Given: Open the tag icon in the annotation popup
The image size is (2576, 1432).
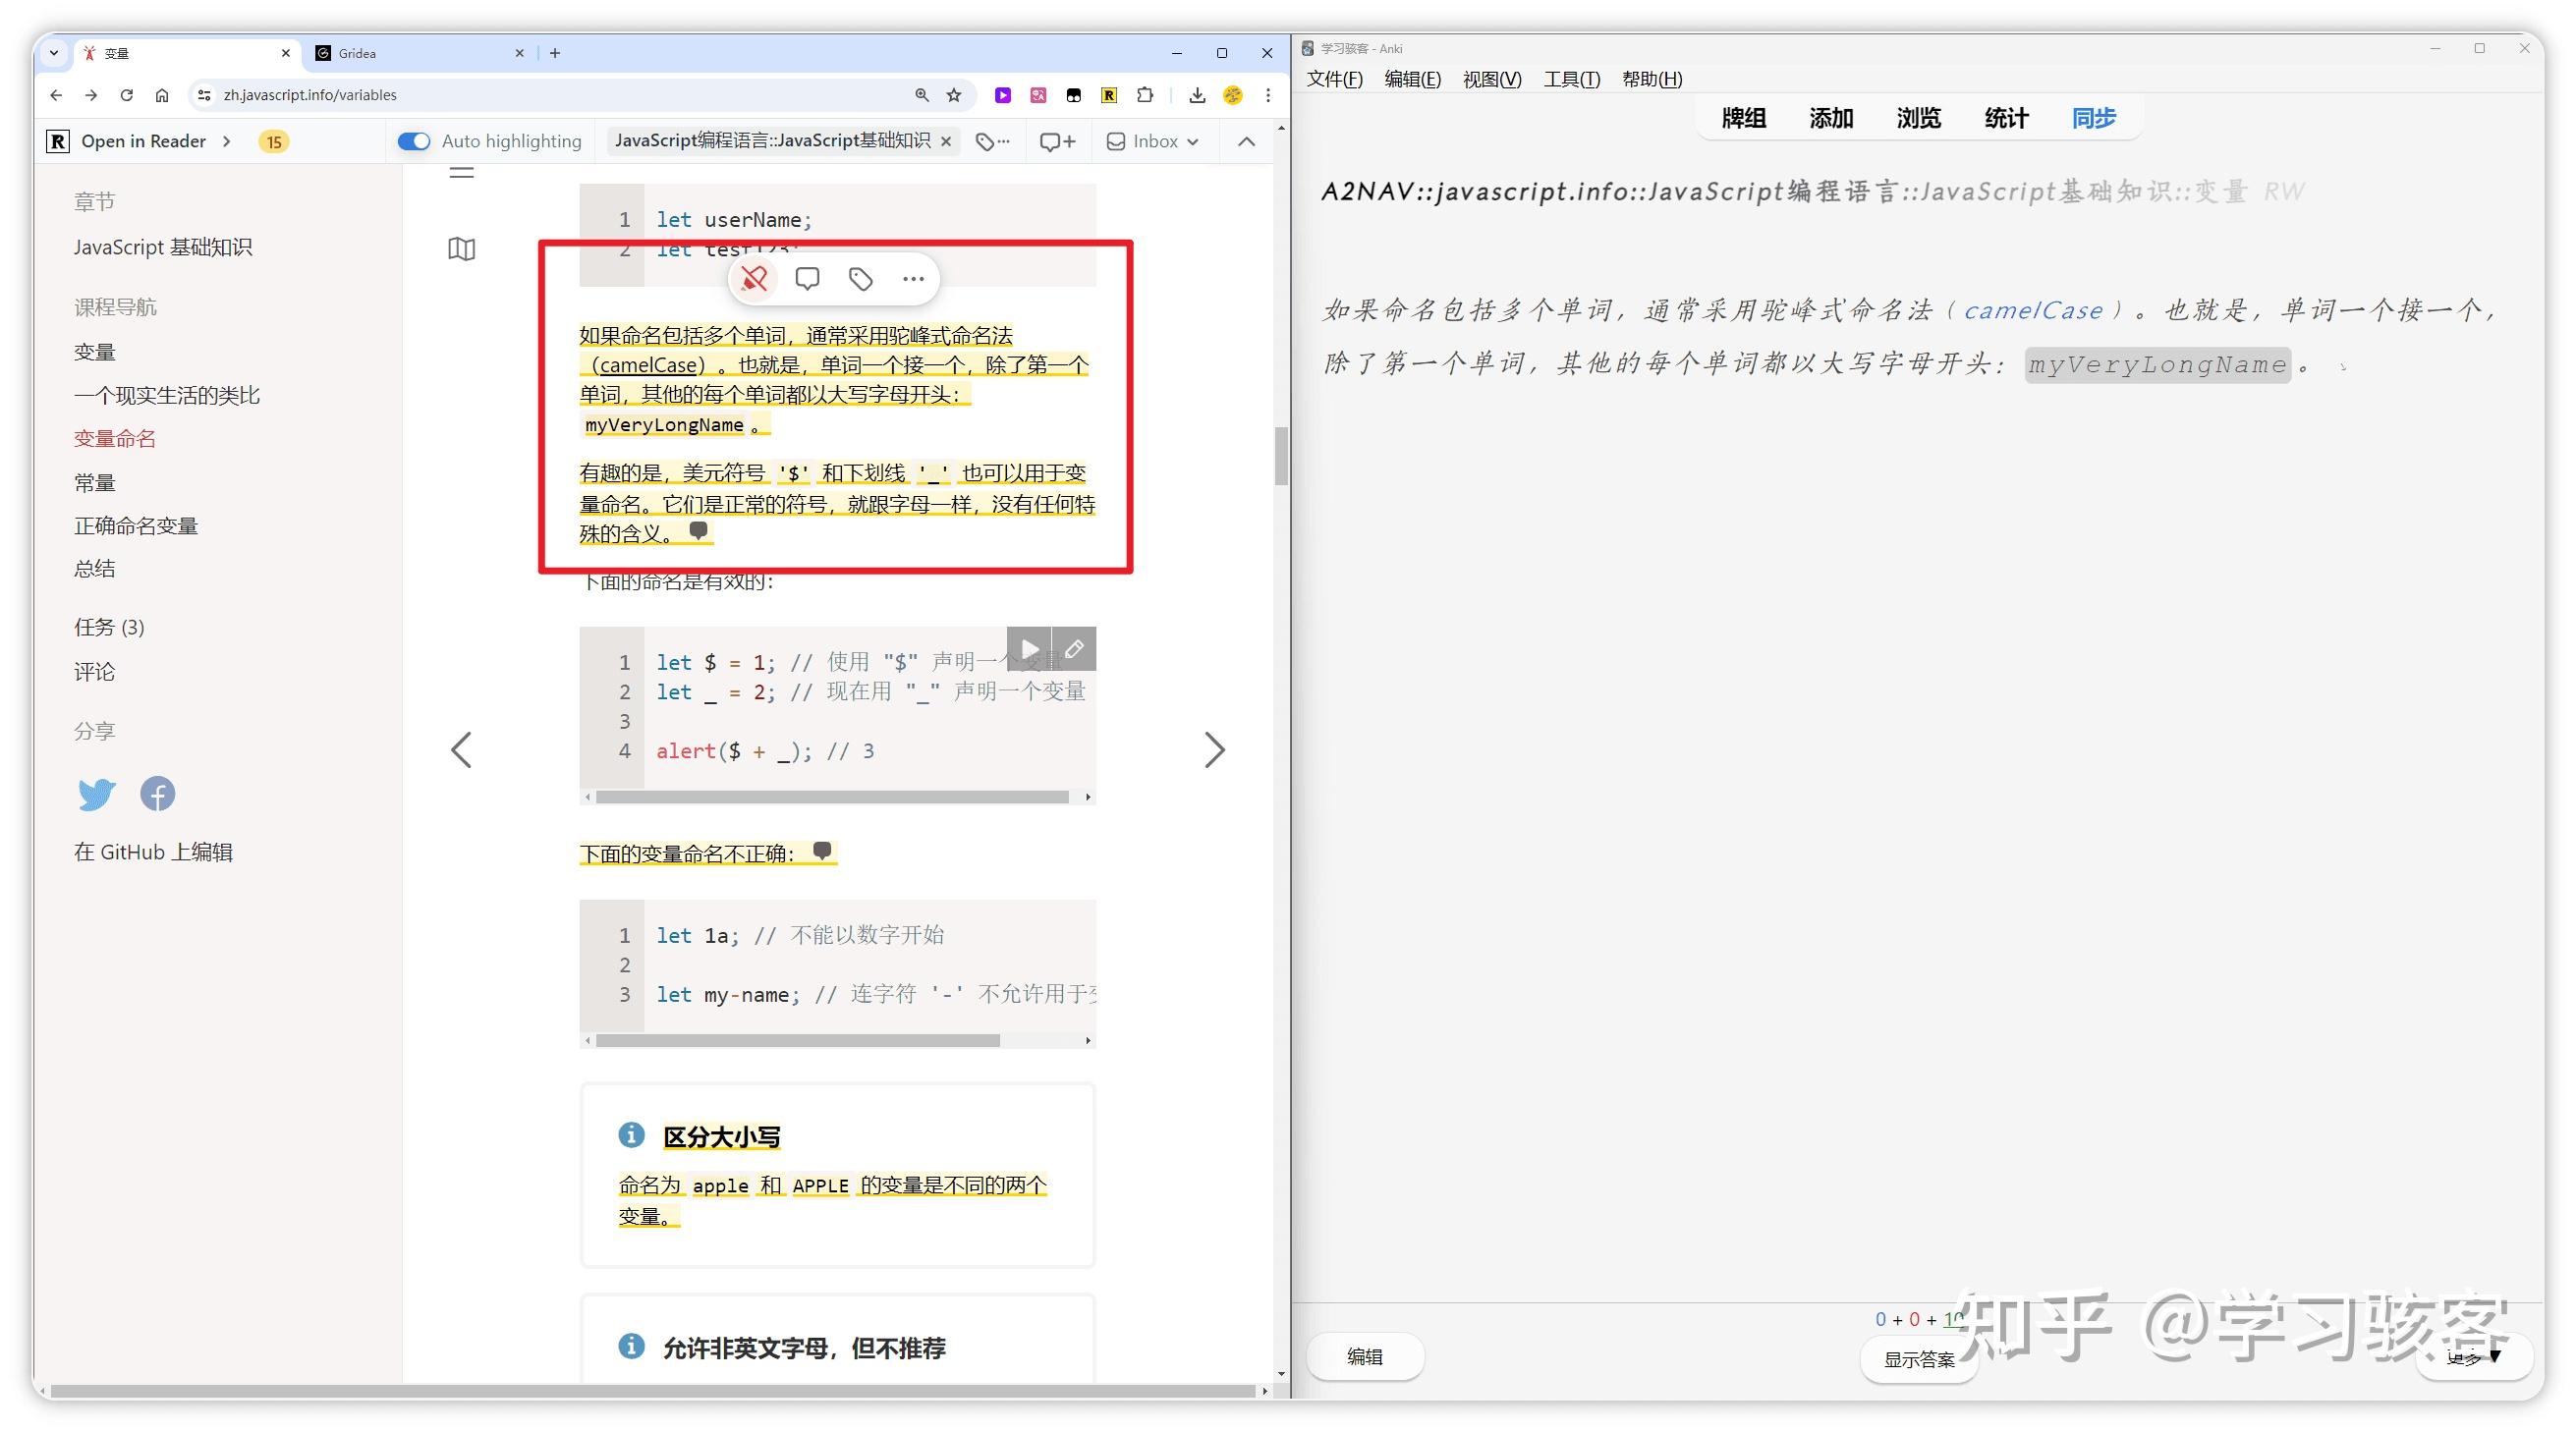Looking at the screenshot, I should pos(860,278).
